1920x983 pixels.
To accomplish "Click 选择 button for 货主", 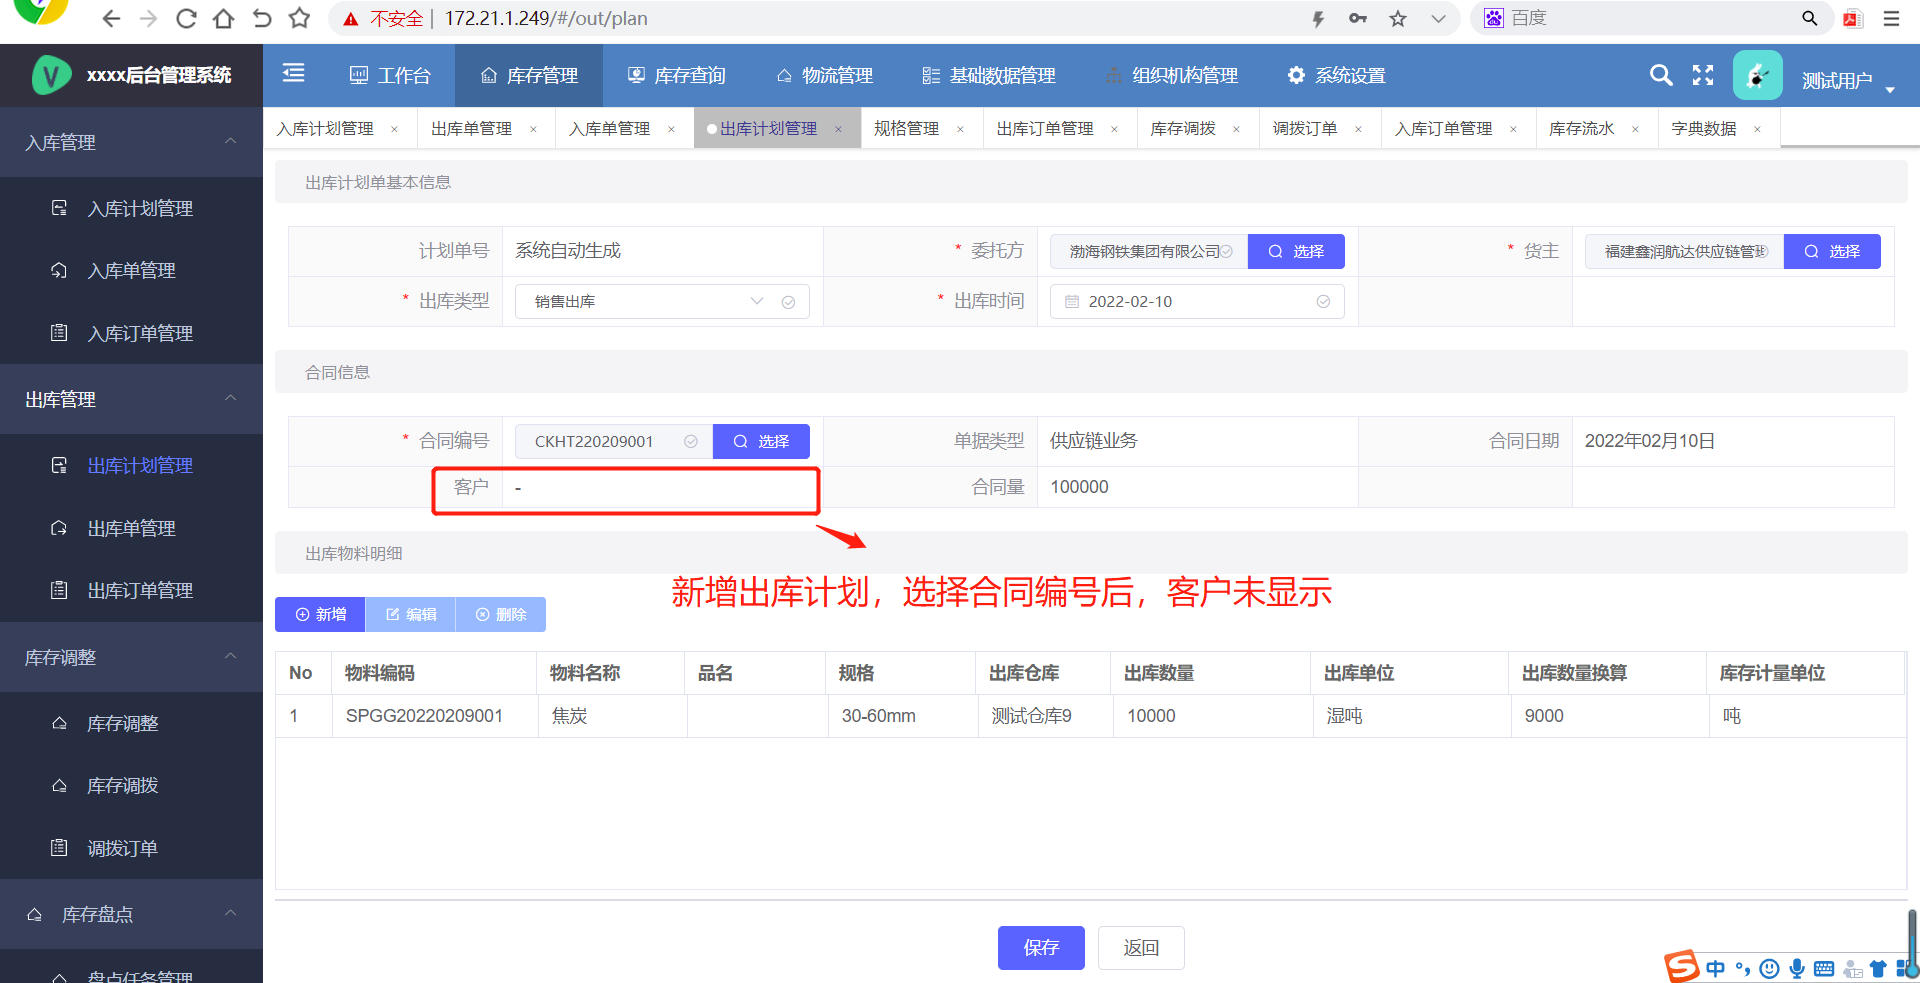I will coord(1832,251).
